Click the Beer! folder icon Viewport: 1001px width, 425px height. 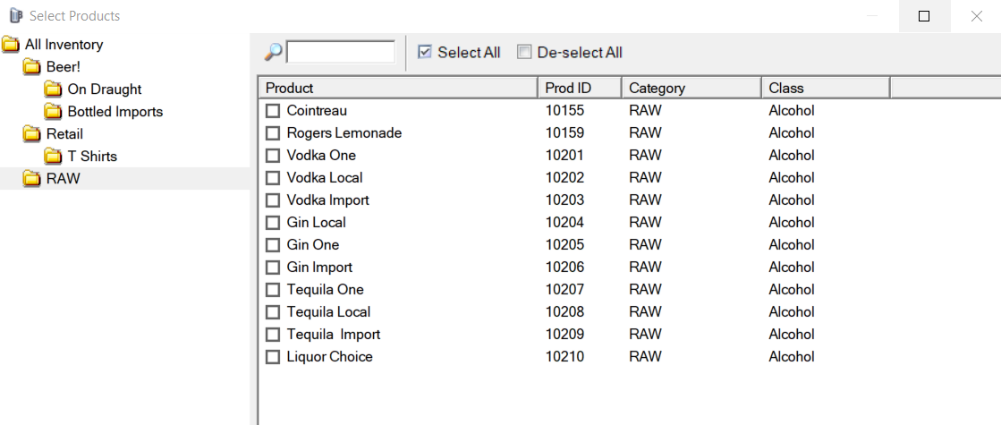click(x=31, y=67)
